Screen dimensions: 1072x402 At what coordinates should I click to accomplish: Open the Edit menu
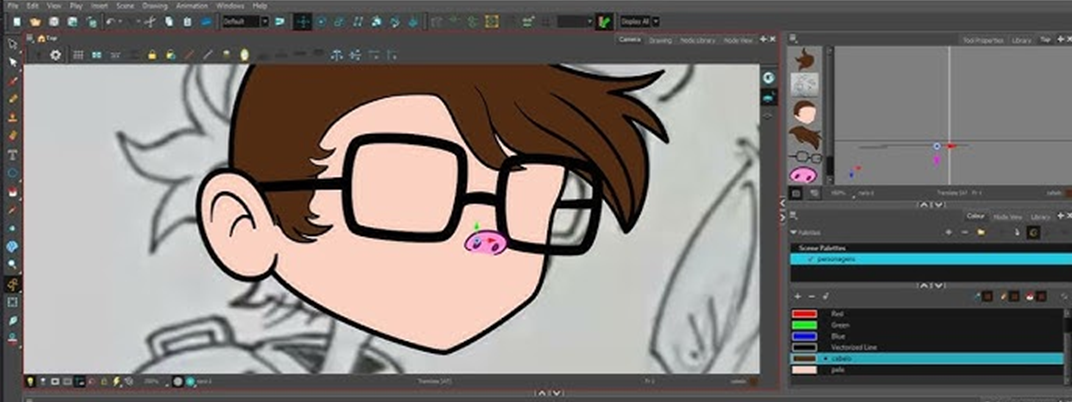tap(33, 5)
